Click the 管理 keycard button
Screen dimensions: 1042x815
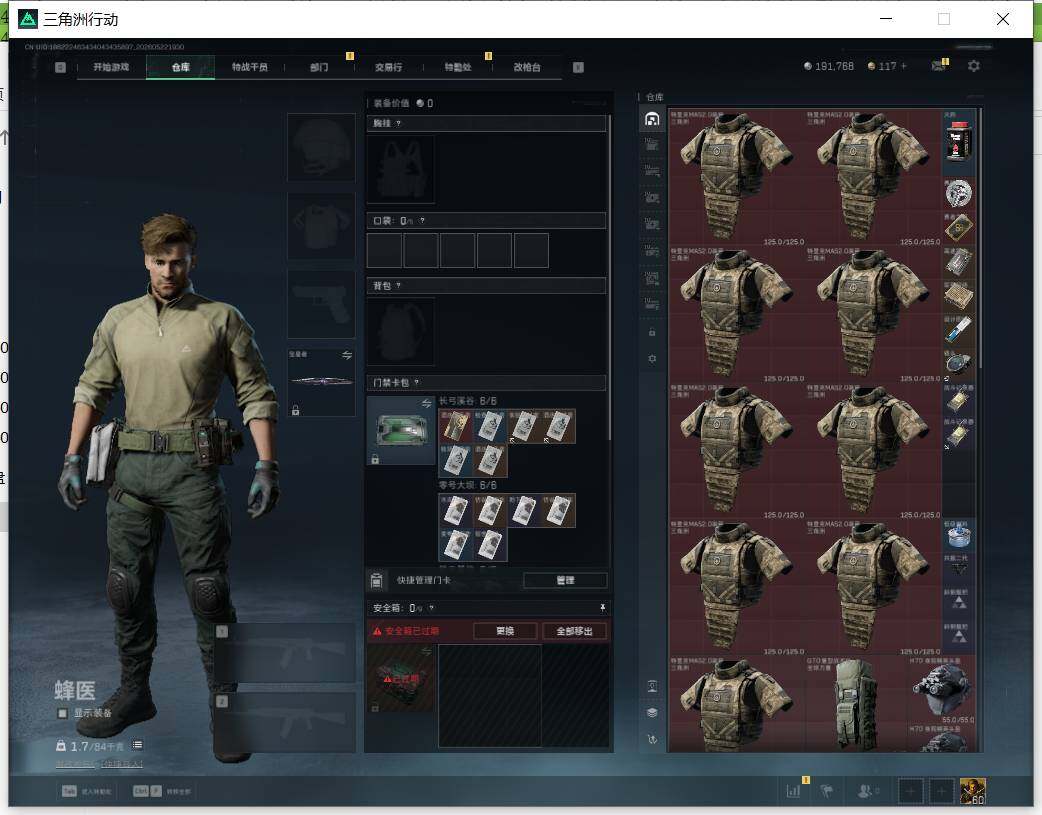[x=565, y=580]
